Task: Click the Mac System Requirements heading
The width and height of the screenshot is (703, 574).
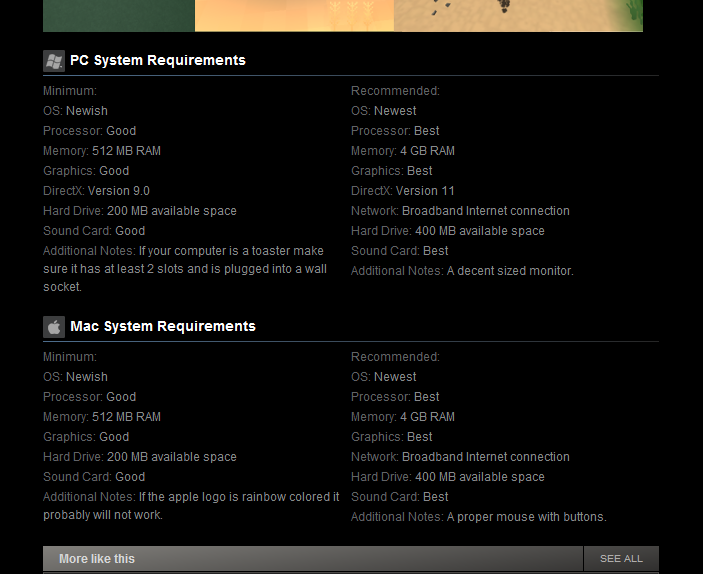Action: point(163,327)
